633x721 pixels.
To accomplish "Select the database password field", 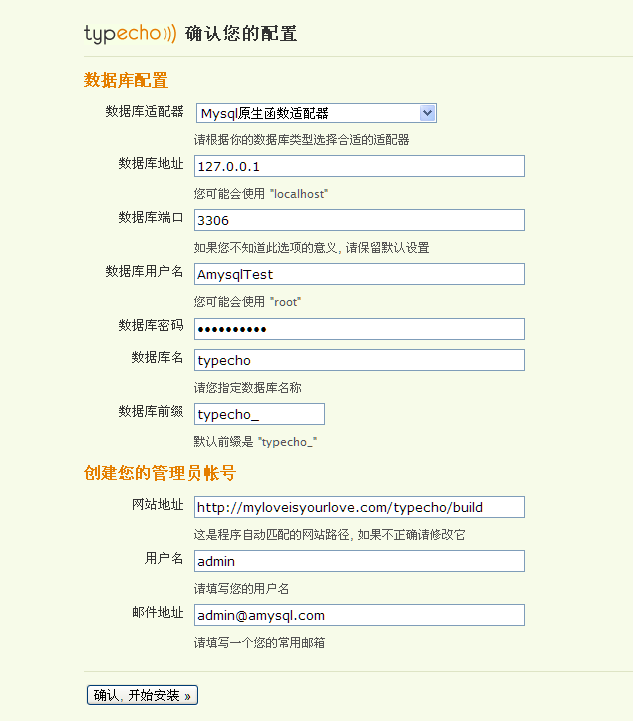I will [358, 329].
